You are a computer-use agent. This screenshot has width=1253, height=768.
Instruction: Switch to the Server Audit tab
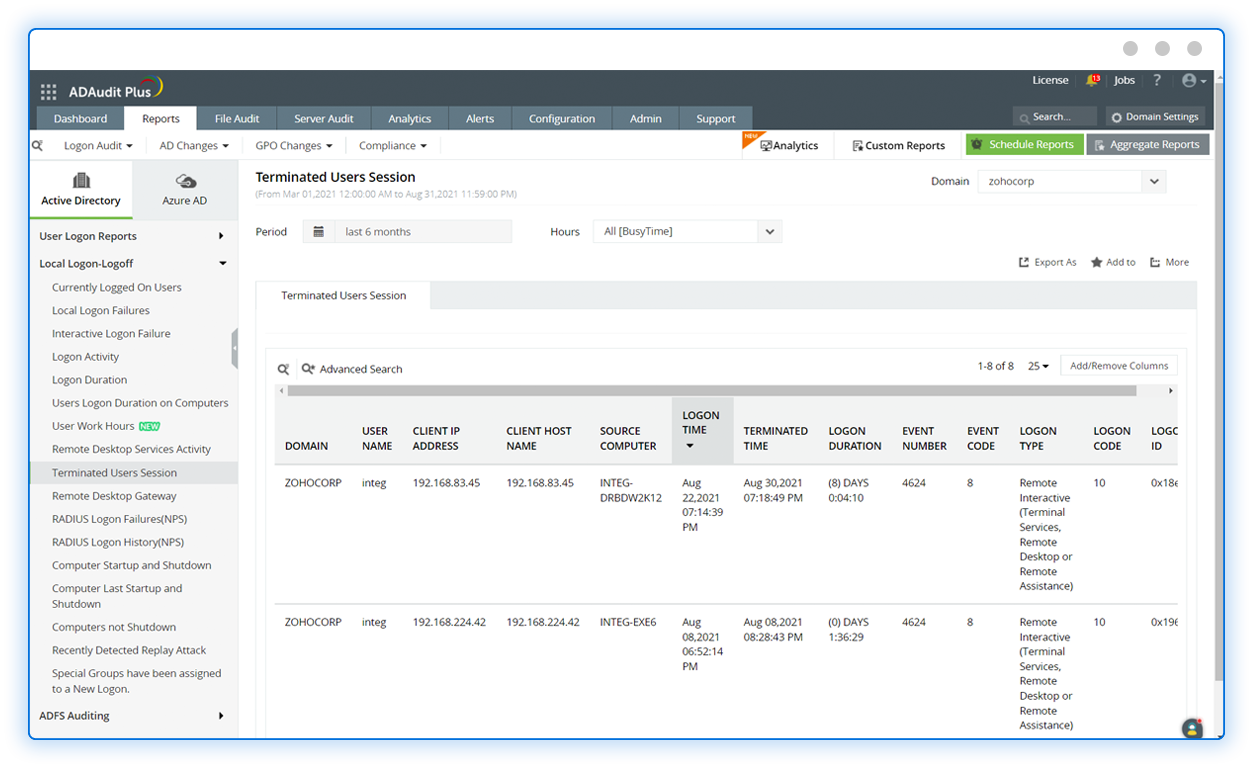pyautogui.click(x=324, y=118)
